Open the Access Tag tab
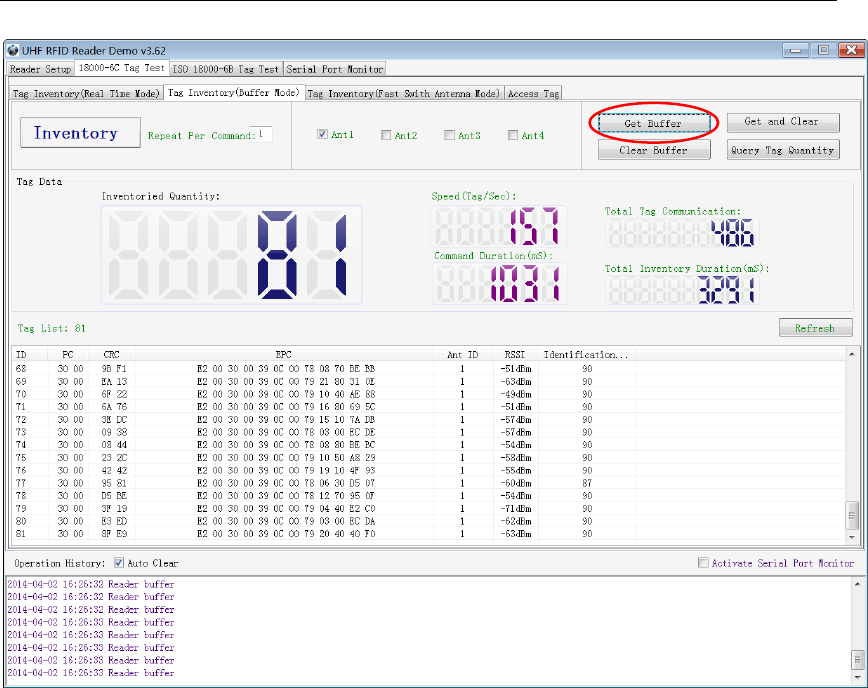Image resolution: width=868 pixels, height=688 pixels. (x=533, y=93)
